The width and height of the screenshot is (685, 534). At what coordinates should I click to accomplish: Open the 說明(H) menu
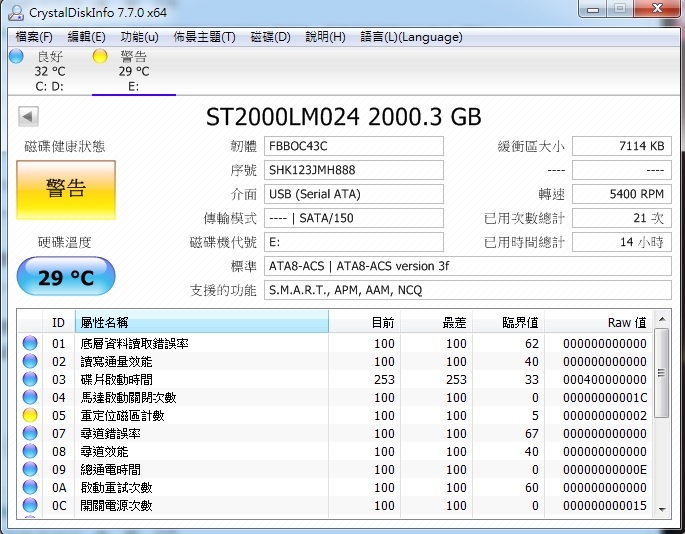click(325, 37)
